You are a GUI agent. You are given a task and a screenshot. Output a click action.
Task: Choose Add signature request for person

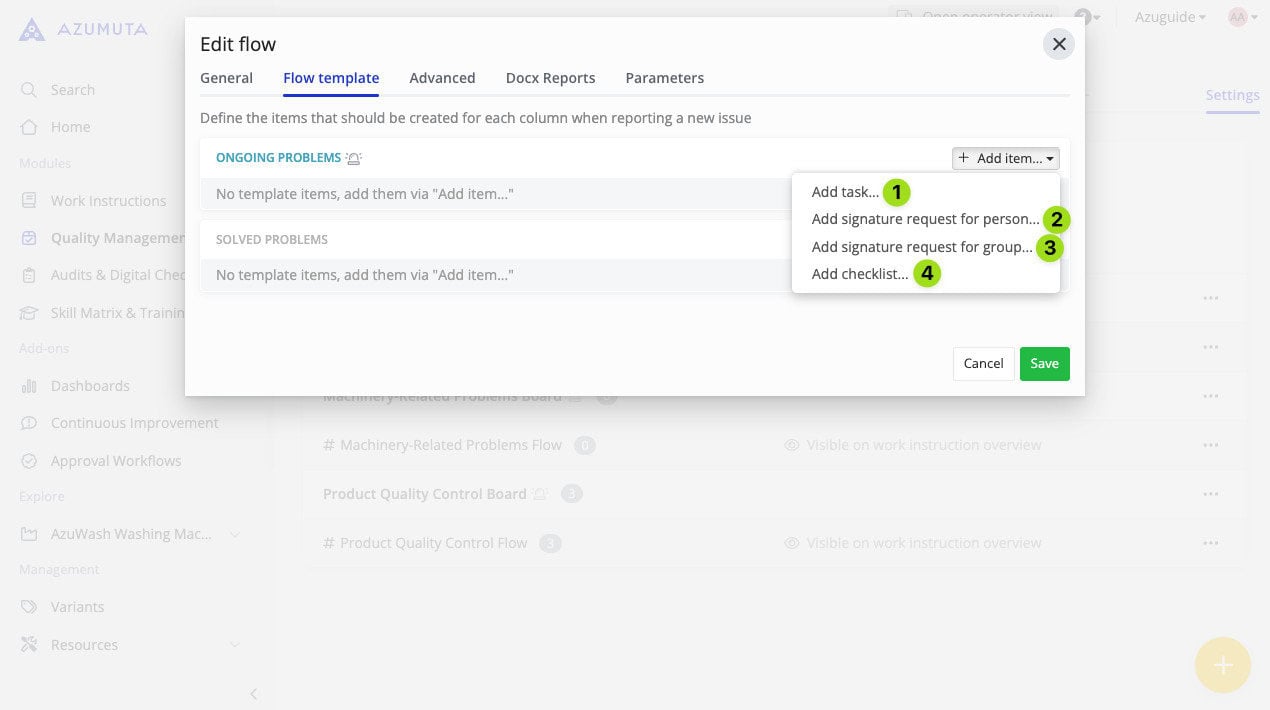click(x=924, y=219)
